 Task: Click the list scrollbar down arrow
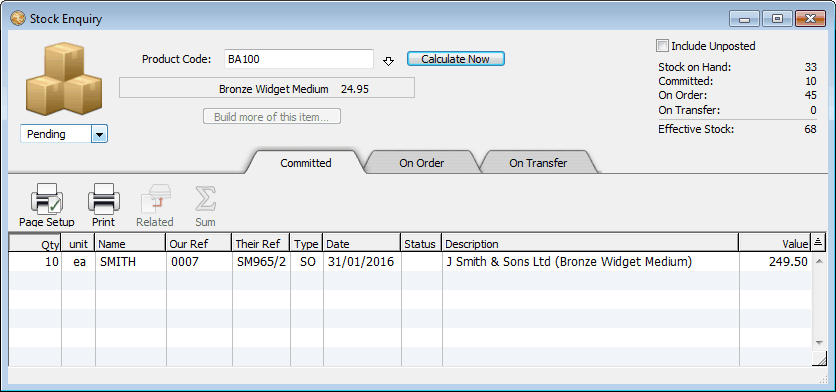pos(819,343)
